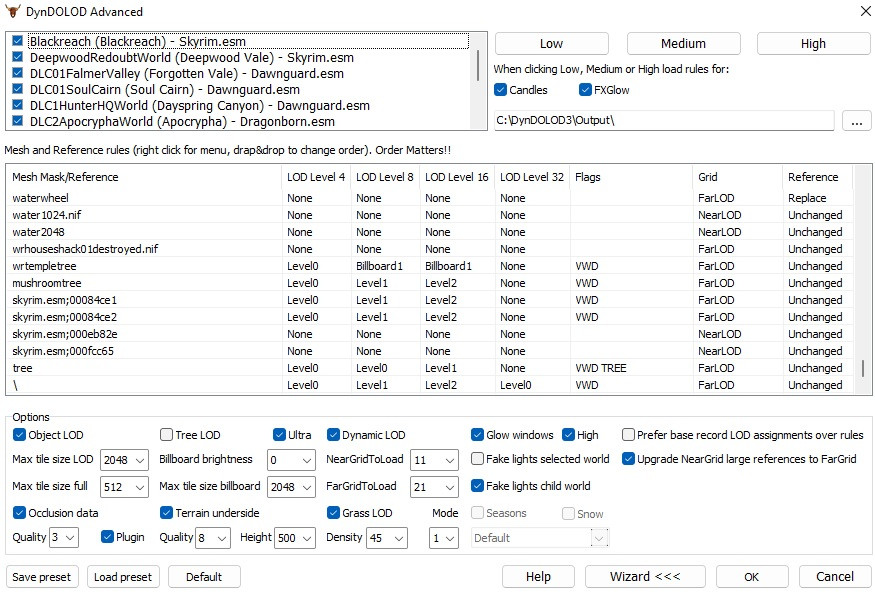Toggle the Ultra checkbox
Image resolution: width=875 pixels, height=594 pixels.
coord(280,435)
